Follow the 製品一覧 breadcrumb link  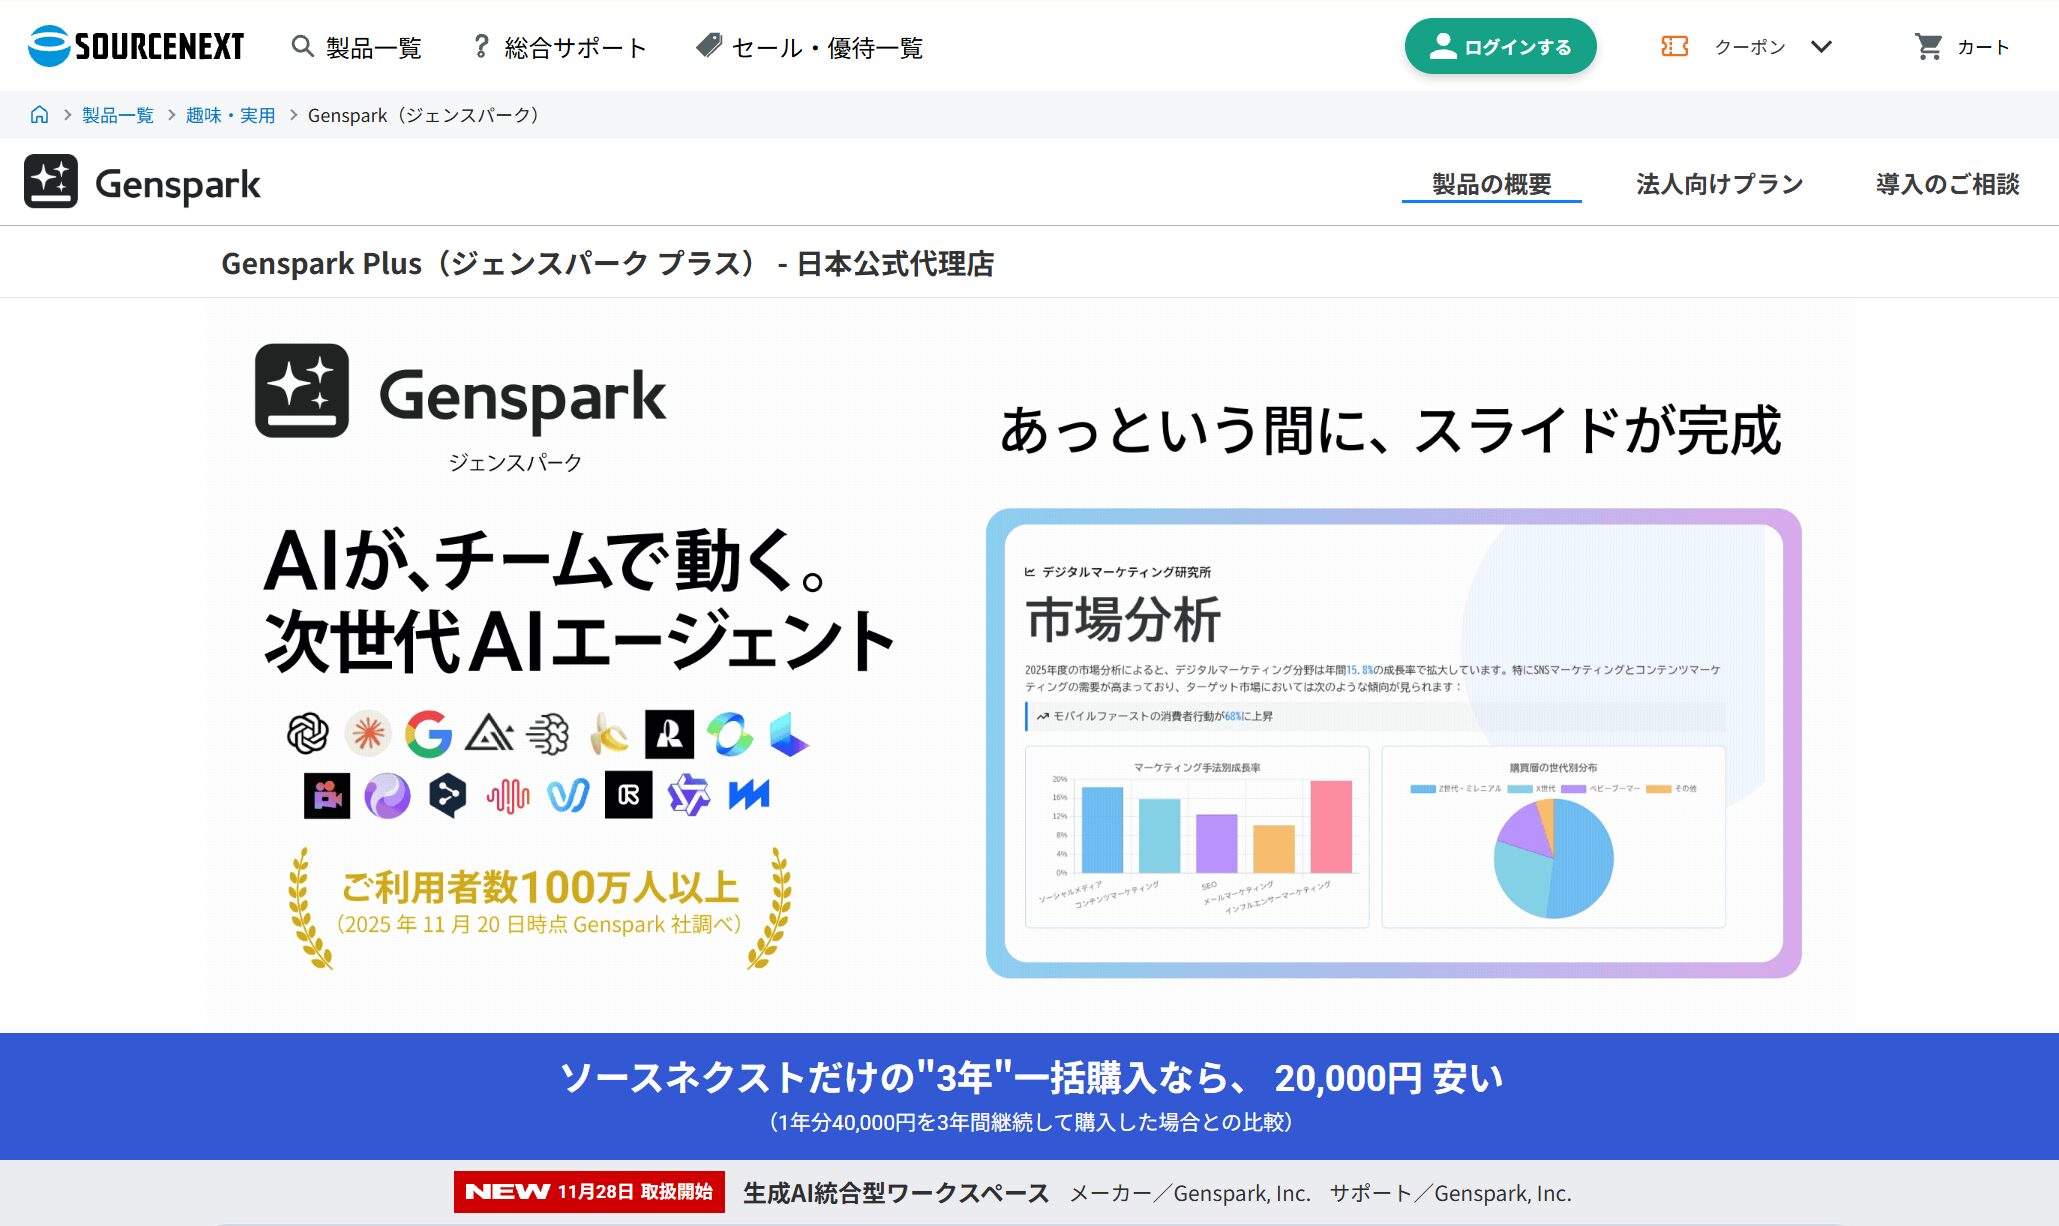[x=118, y=115]
